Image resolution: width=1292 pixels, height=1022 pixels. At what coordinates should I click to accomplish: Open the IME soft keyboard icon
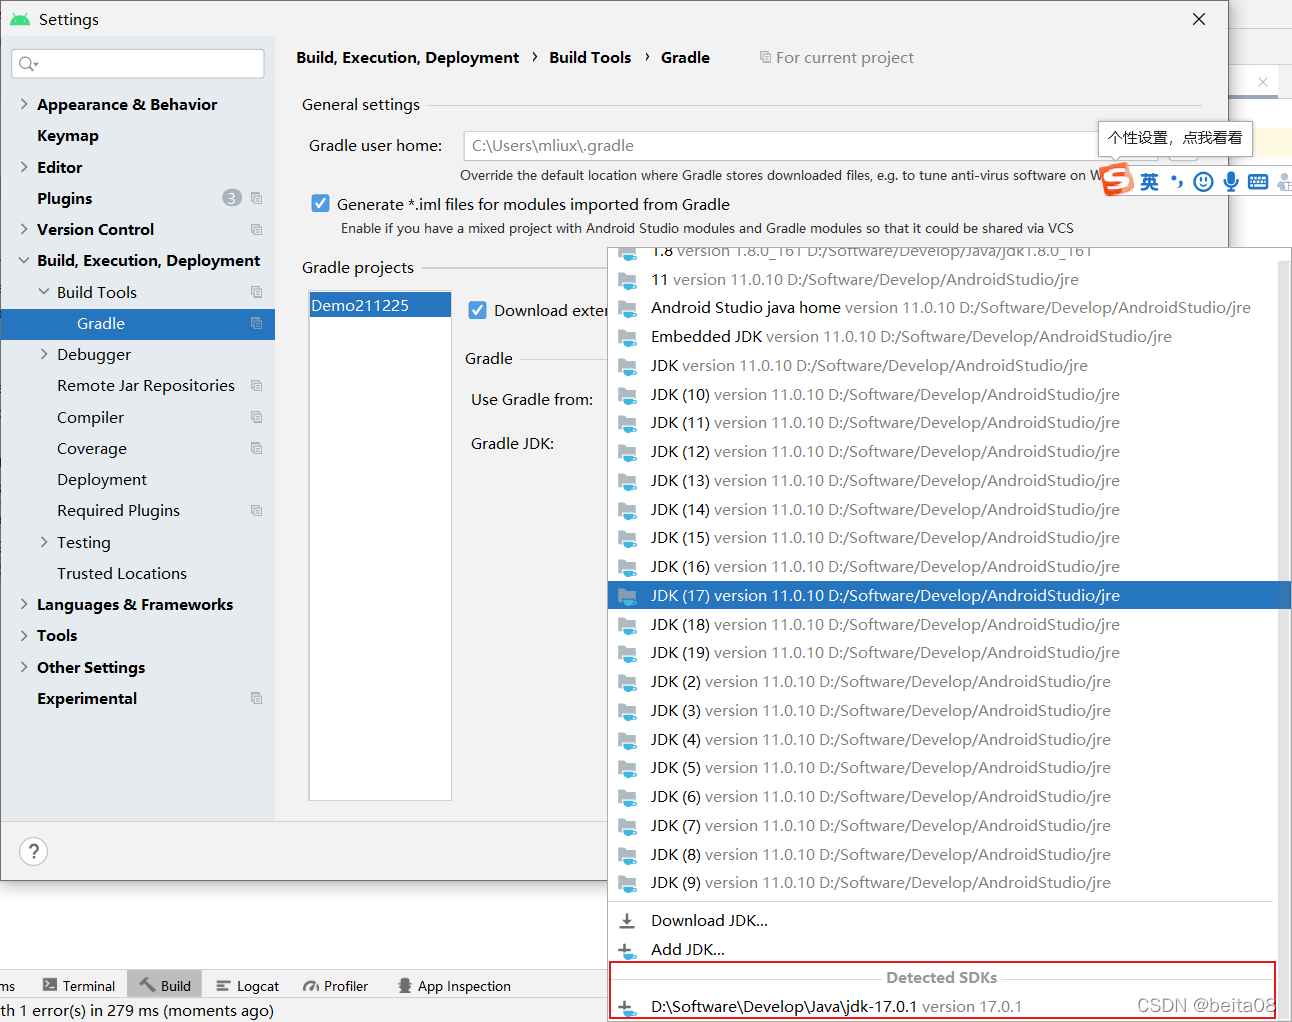(1258, 182)
